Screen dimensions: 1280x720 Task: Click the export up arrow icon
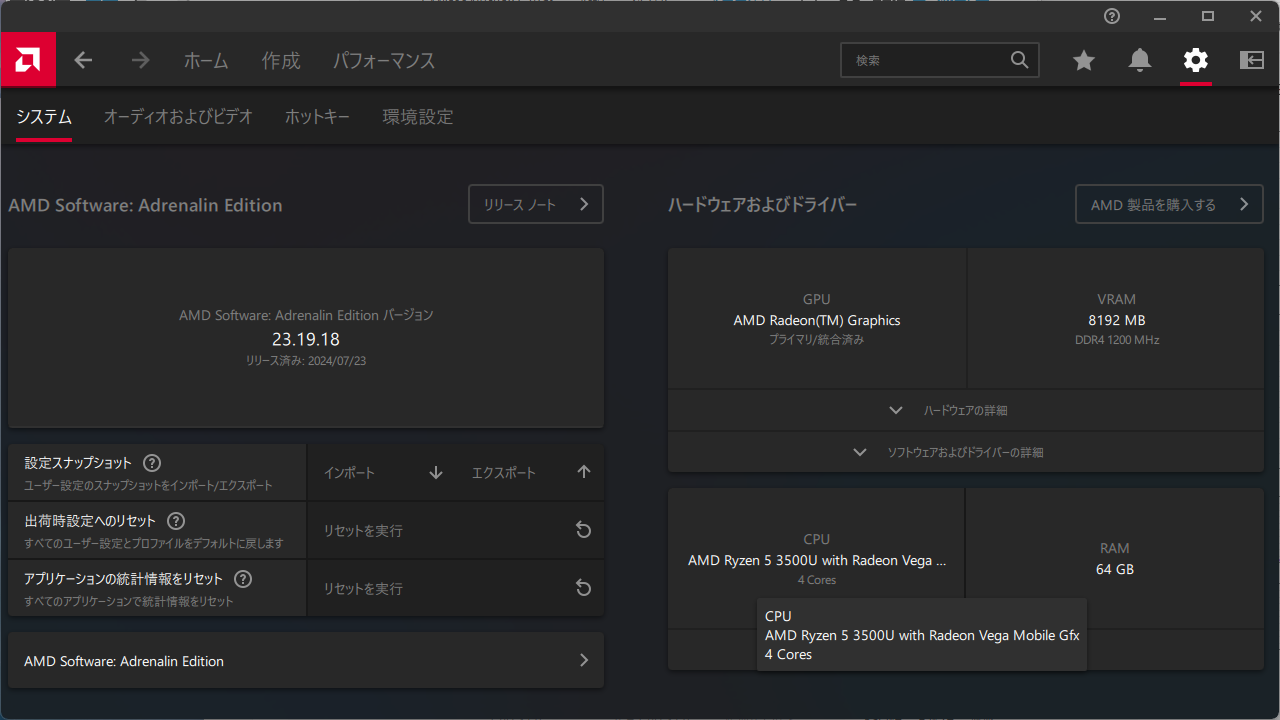[584, 473]
